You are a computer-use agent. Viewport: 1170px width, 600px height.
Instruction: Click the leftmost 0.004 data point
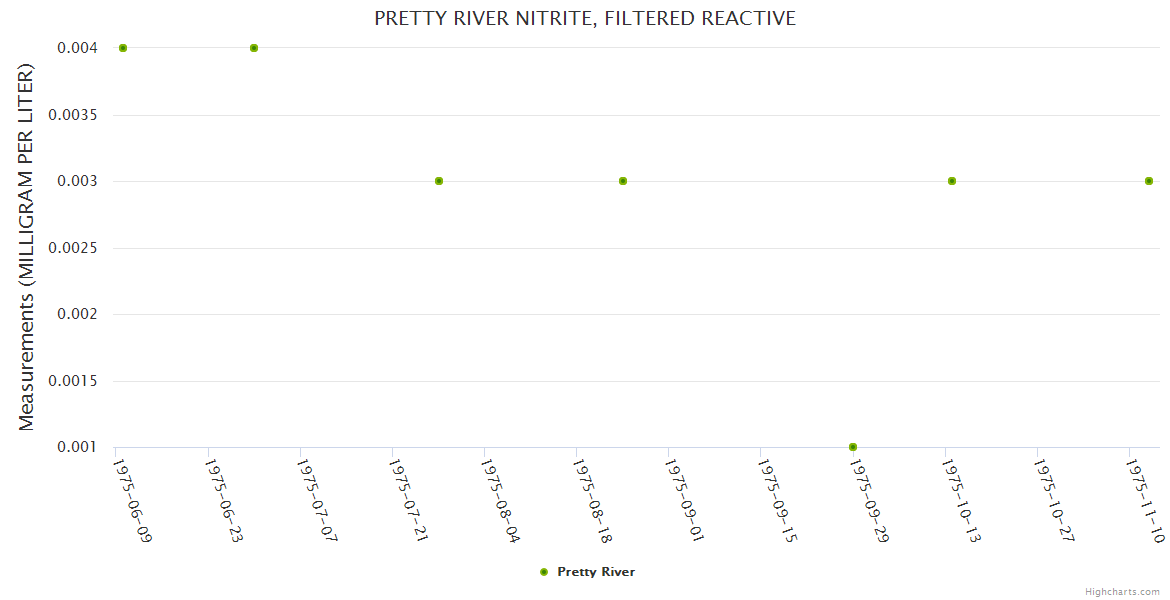(x=123, y=48)
